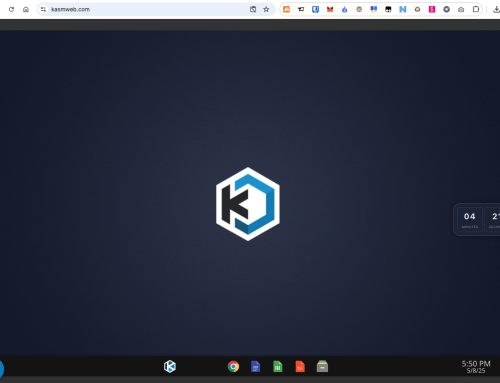The image size is (500, 383).
Task: Open the blue flame extension icon
Action: point(345,9)
